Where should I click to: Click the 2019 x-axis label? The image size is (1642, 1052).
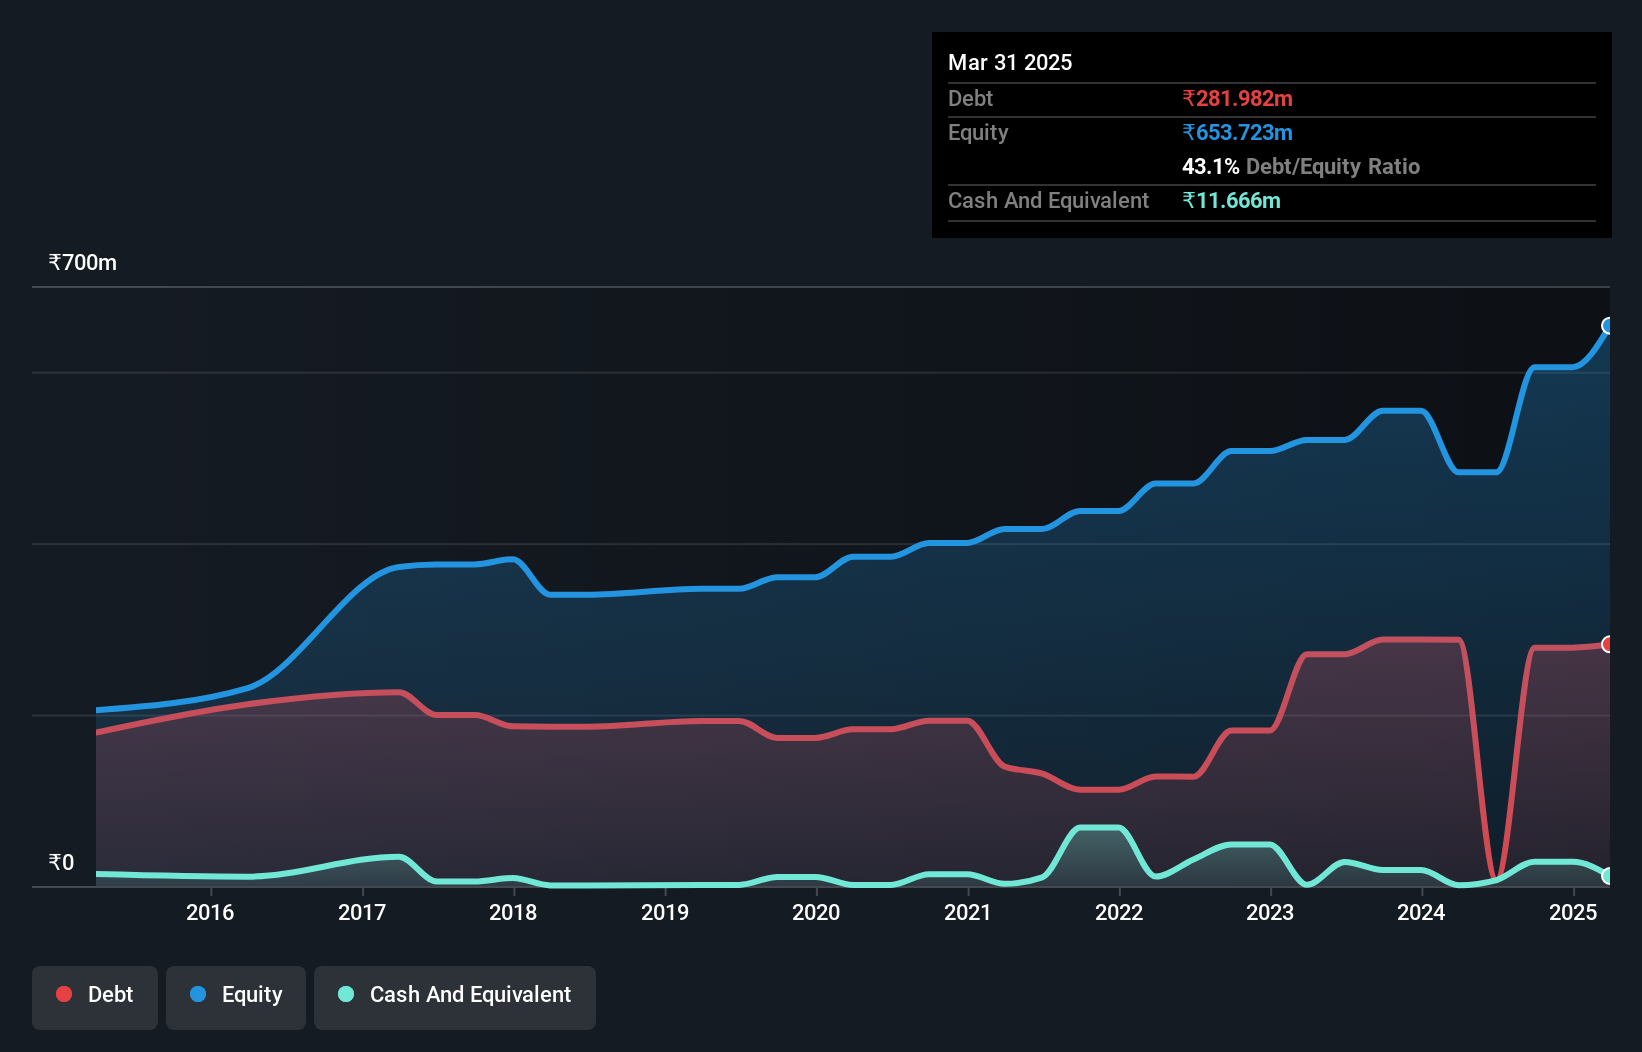coord(665,912)
